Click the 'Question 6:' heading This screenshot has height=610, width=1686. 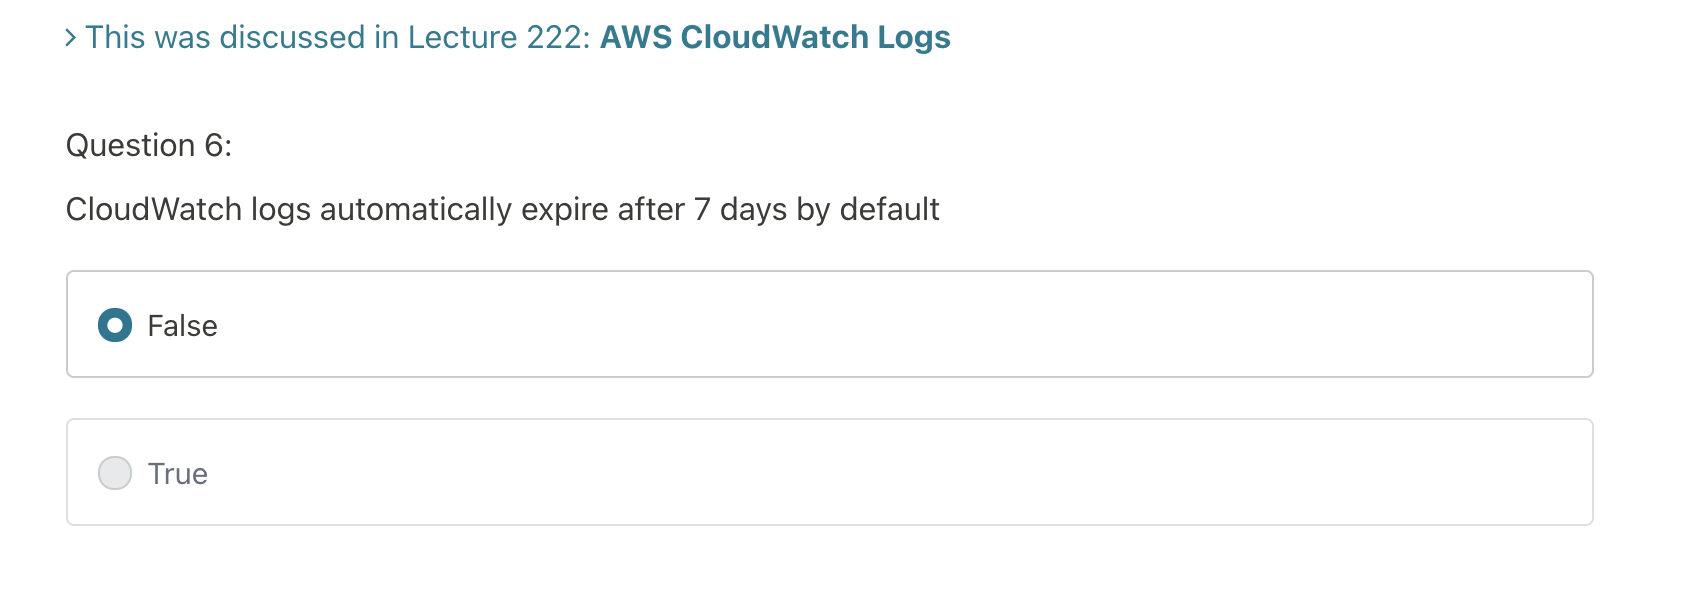click(x=149, y=146)
